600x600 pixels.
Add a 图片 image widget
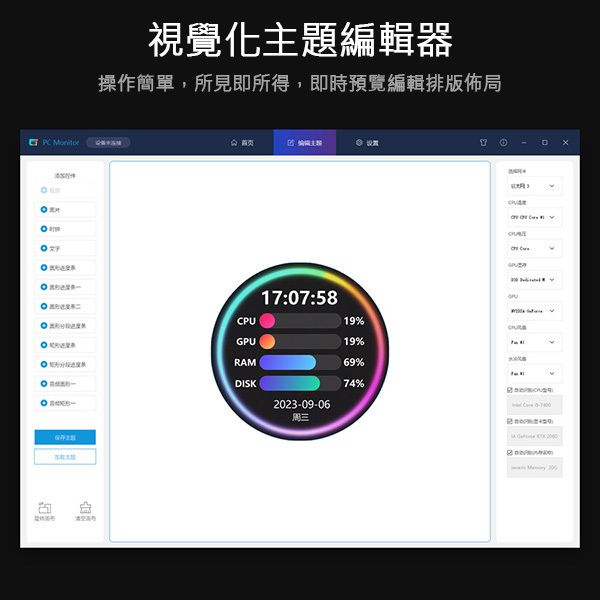click(65, 210)
